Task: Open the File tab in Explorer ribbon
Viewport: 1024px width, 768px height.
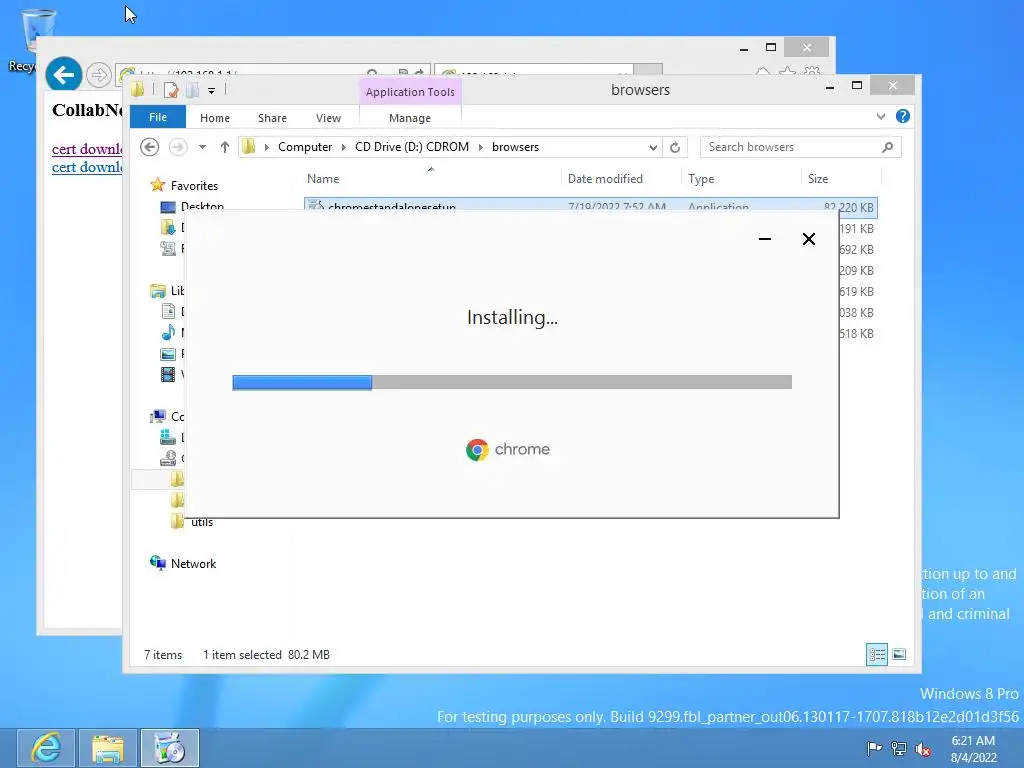Action: coord(157,117)
